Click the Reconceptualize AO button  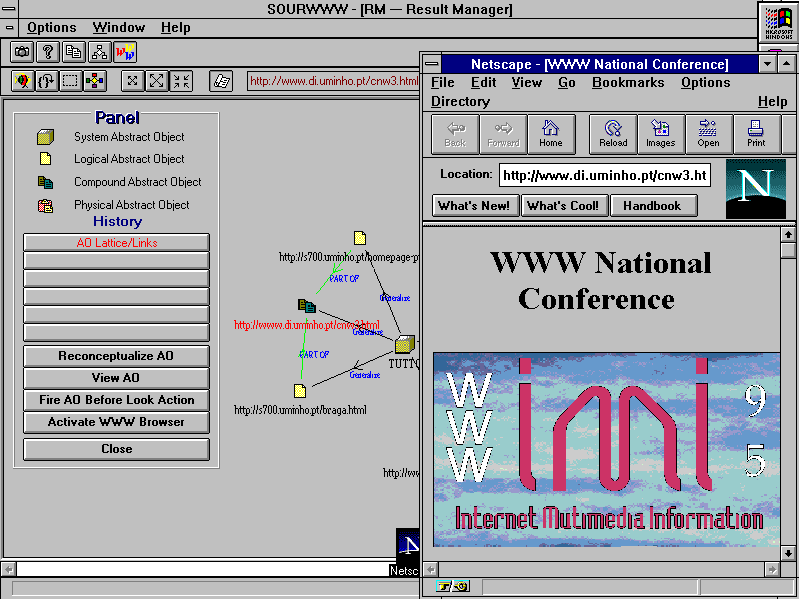pos(116,356)
